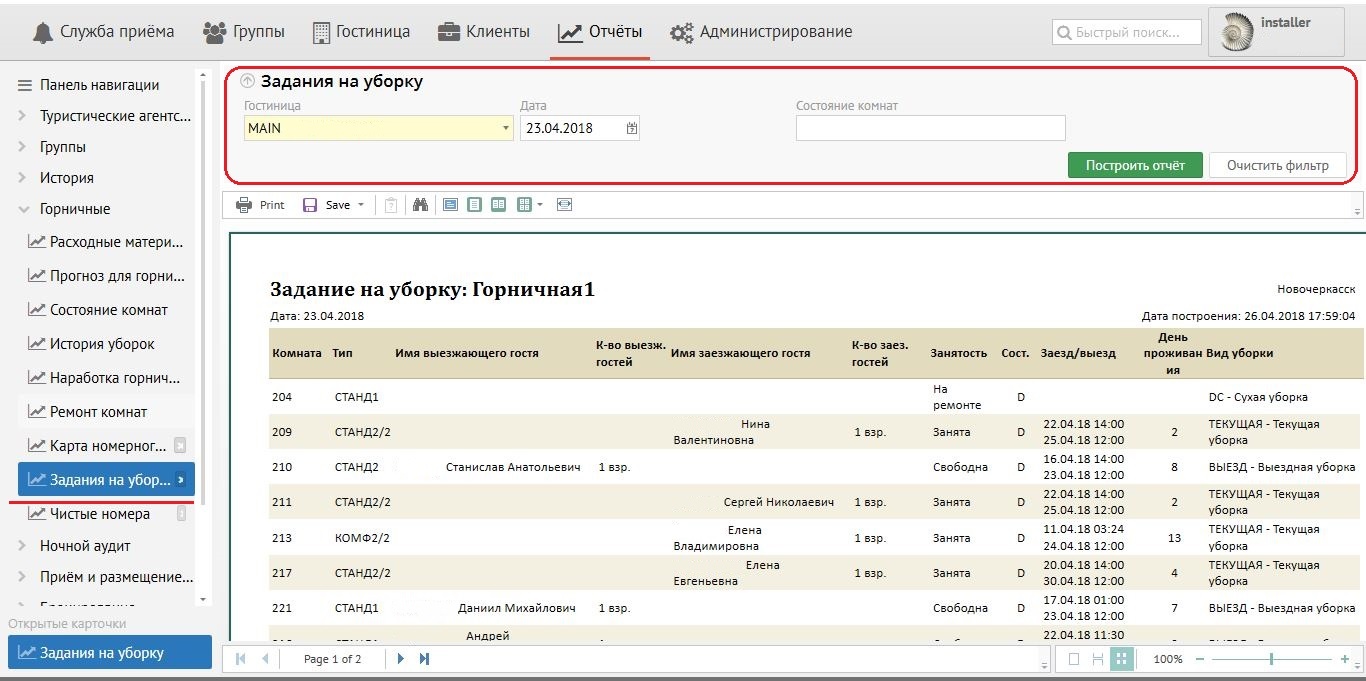This screenshot has height=681, width=1366.
Task: Select the two-page view icon
Action: [498, 205]
